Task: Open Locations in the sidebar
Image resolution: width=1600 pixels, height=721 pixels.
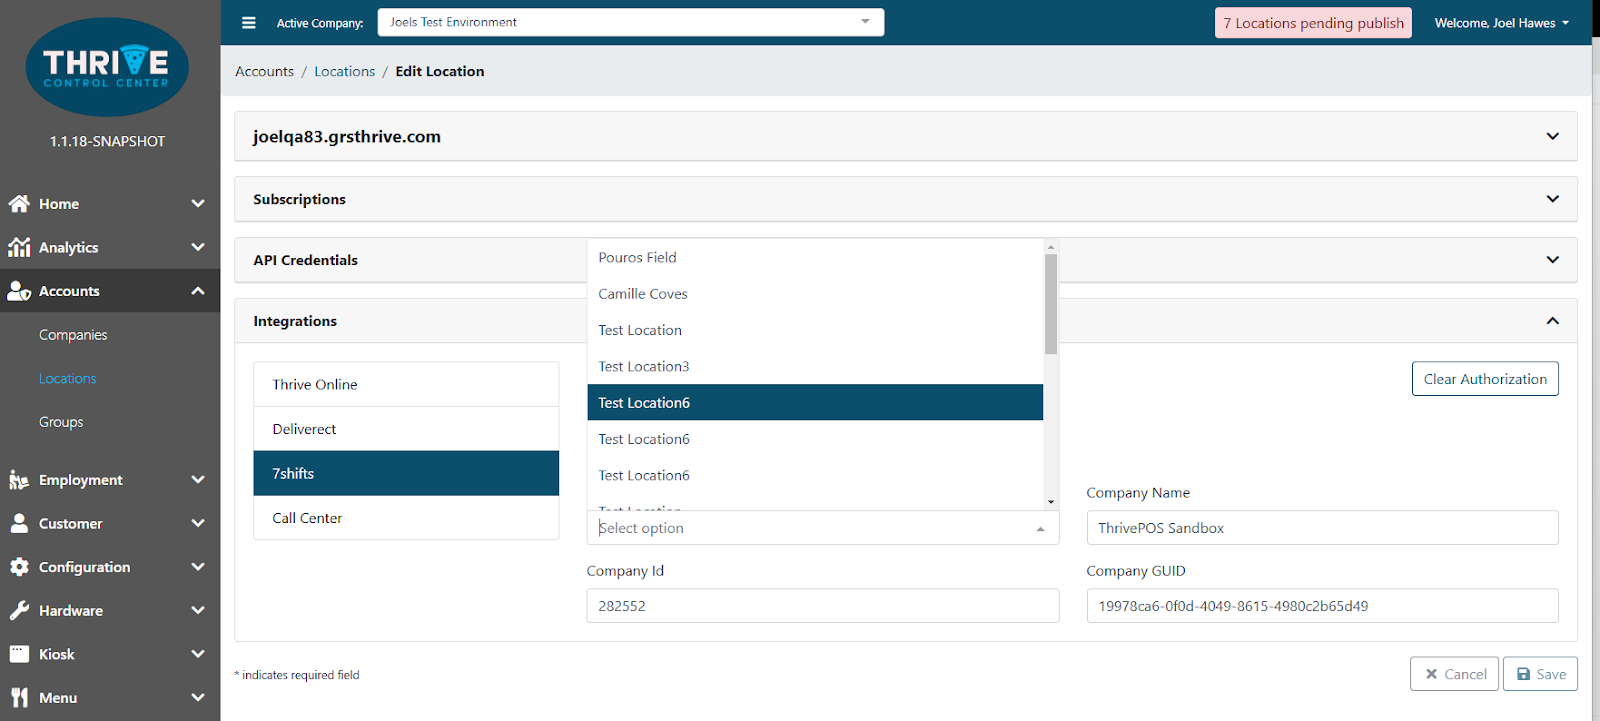Action: [x=68, y=379]
